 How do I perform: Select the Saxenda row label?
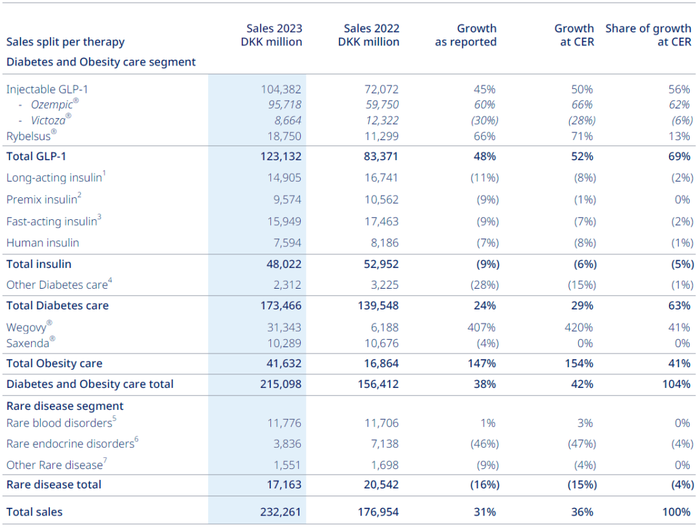(31, 343)
